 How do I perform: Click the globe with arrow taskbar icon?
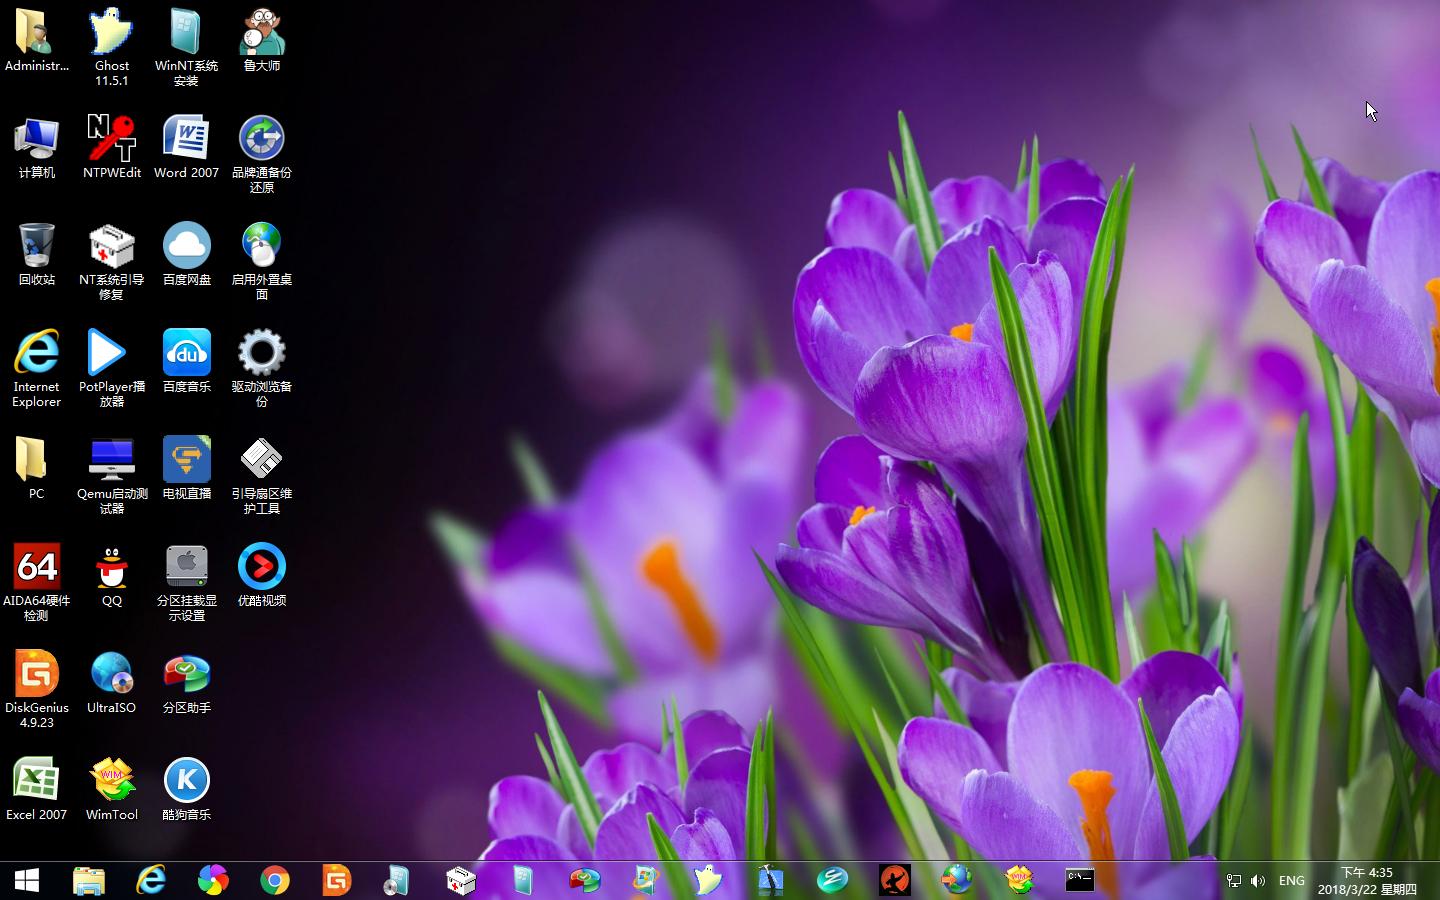[957, 880]
